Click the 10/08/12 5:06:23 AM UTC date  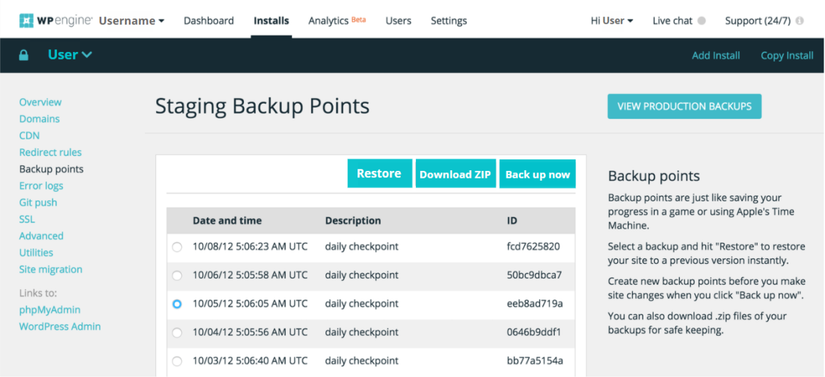coord(250,247)
